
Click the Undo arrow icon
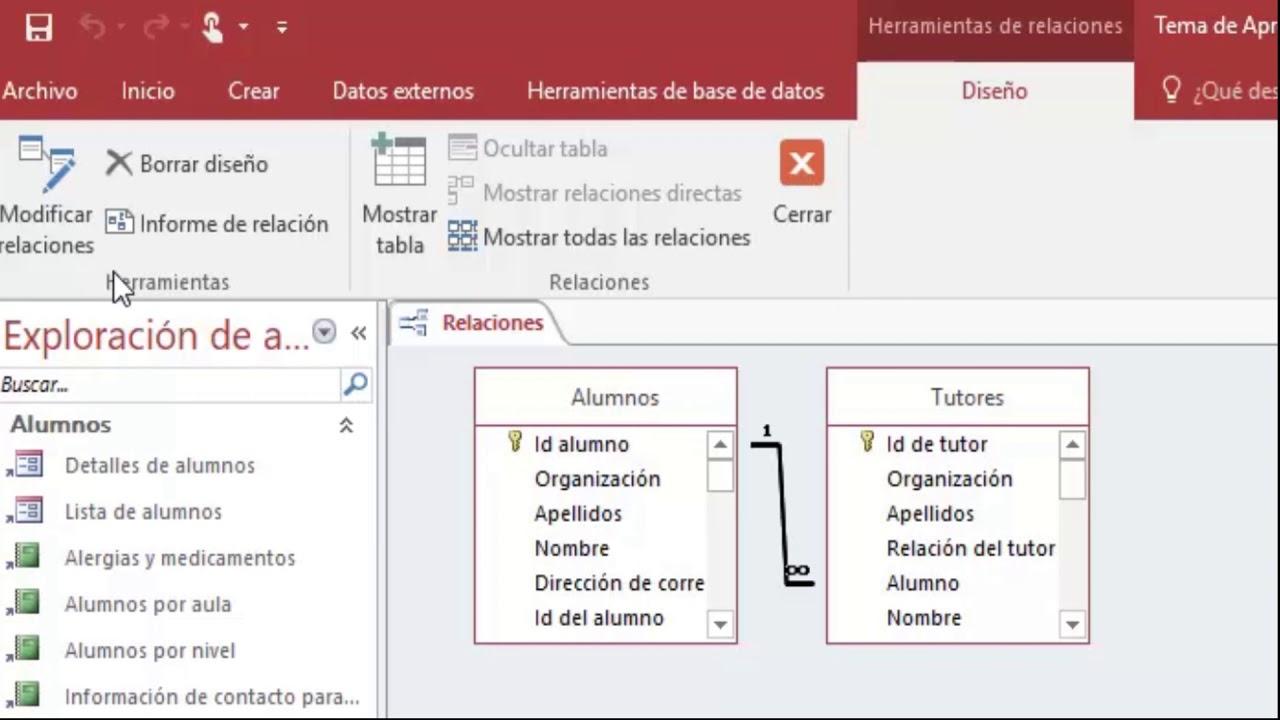92,27
